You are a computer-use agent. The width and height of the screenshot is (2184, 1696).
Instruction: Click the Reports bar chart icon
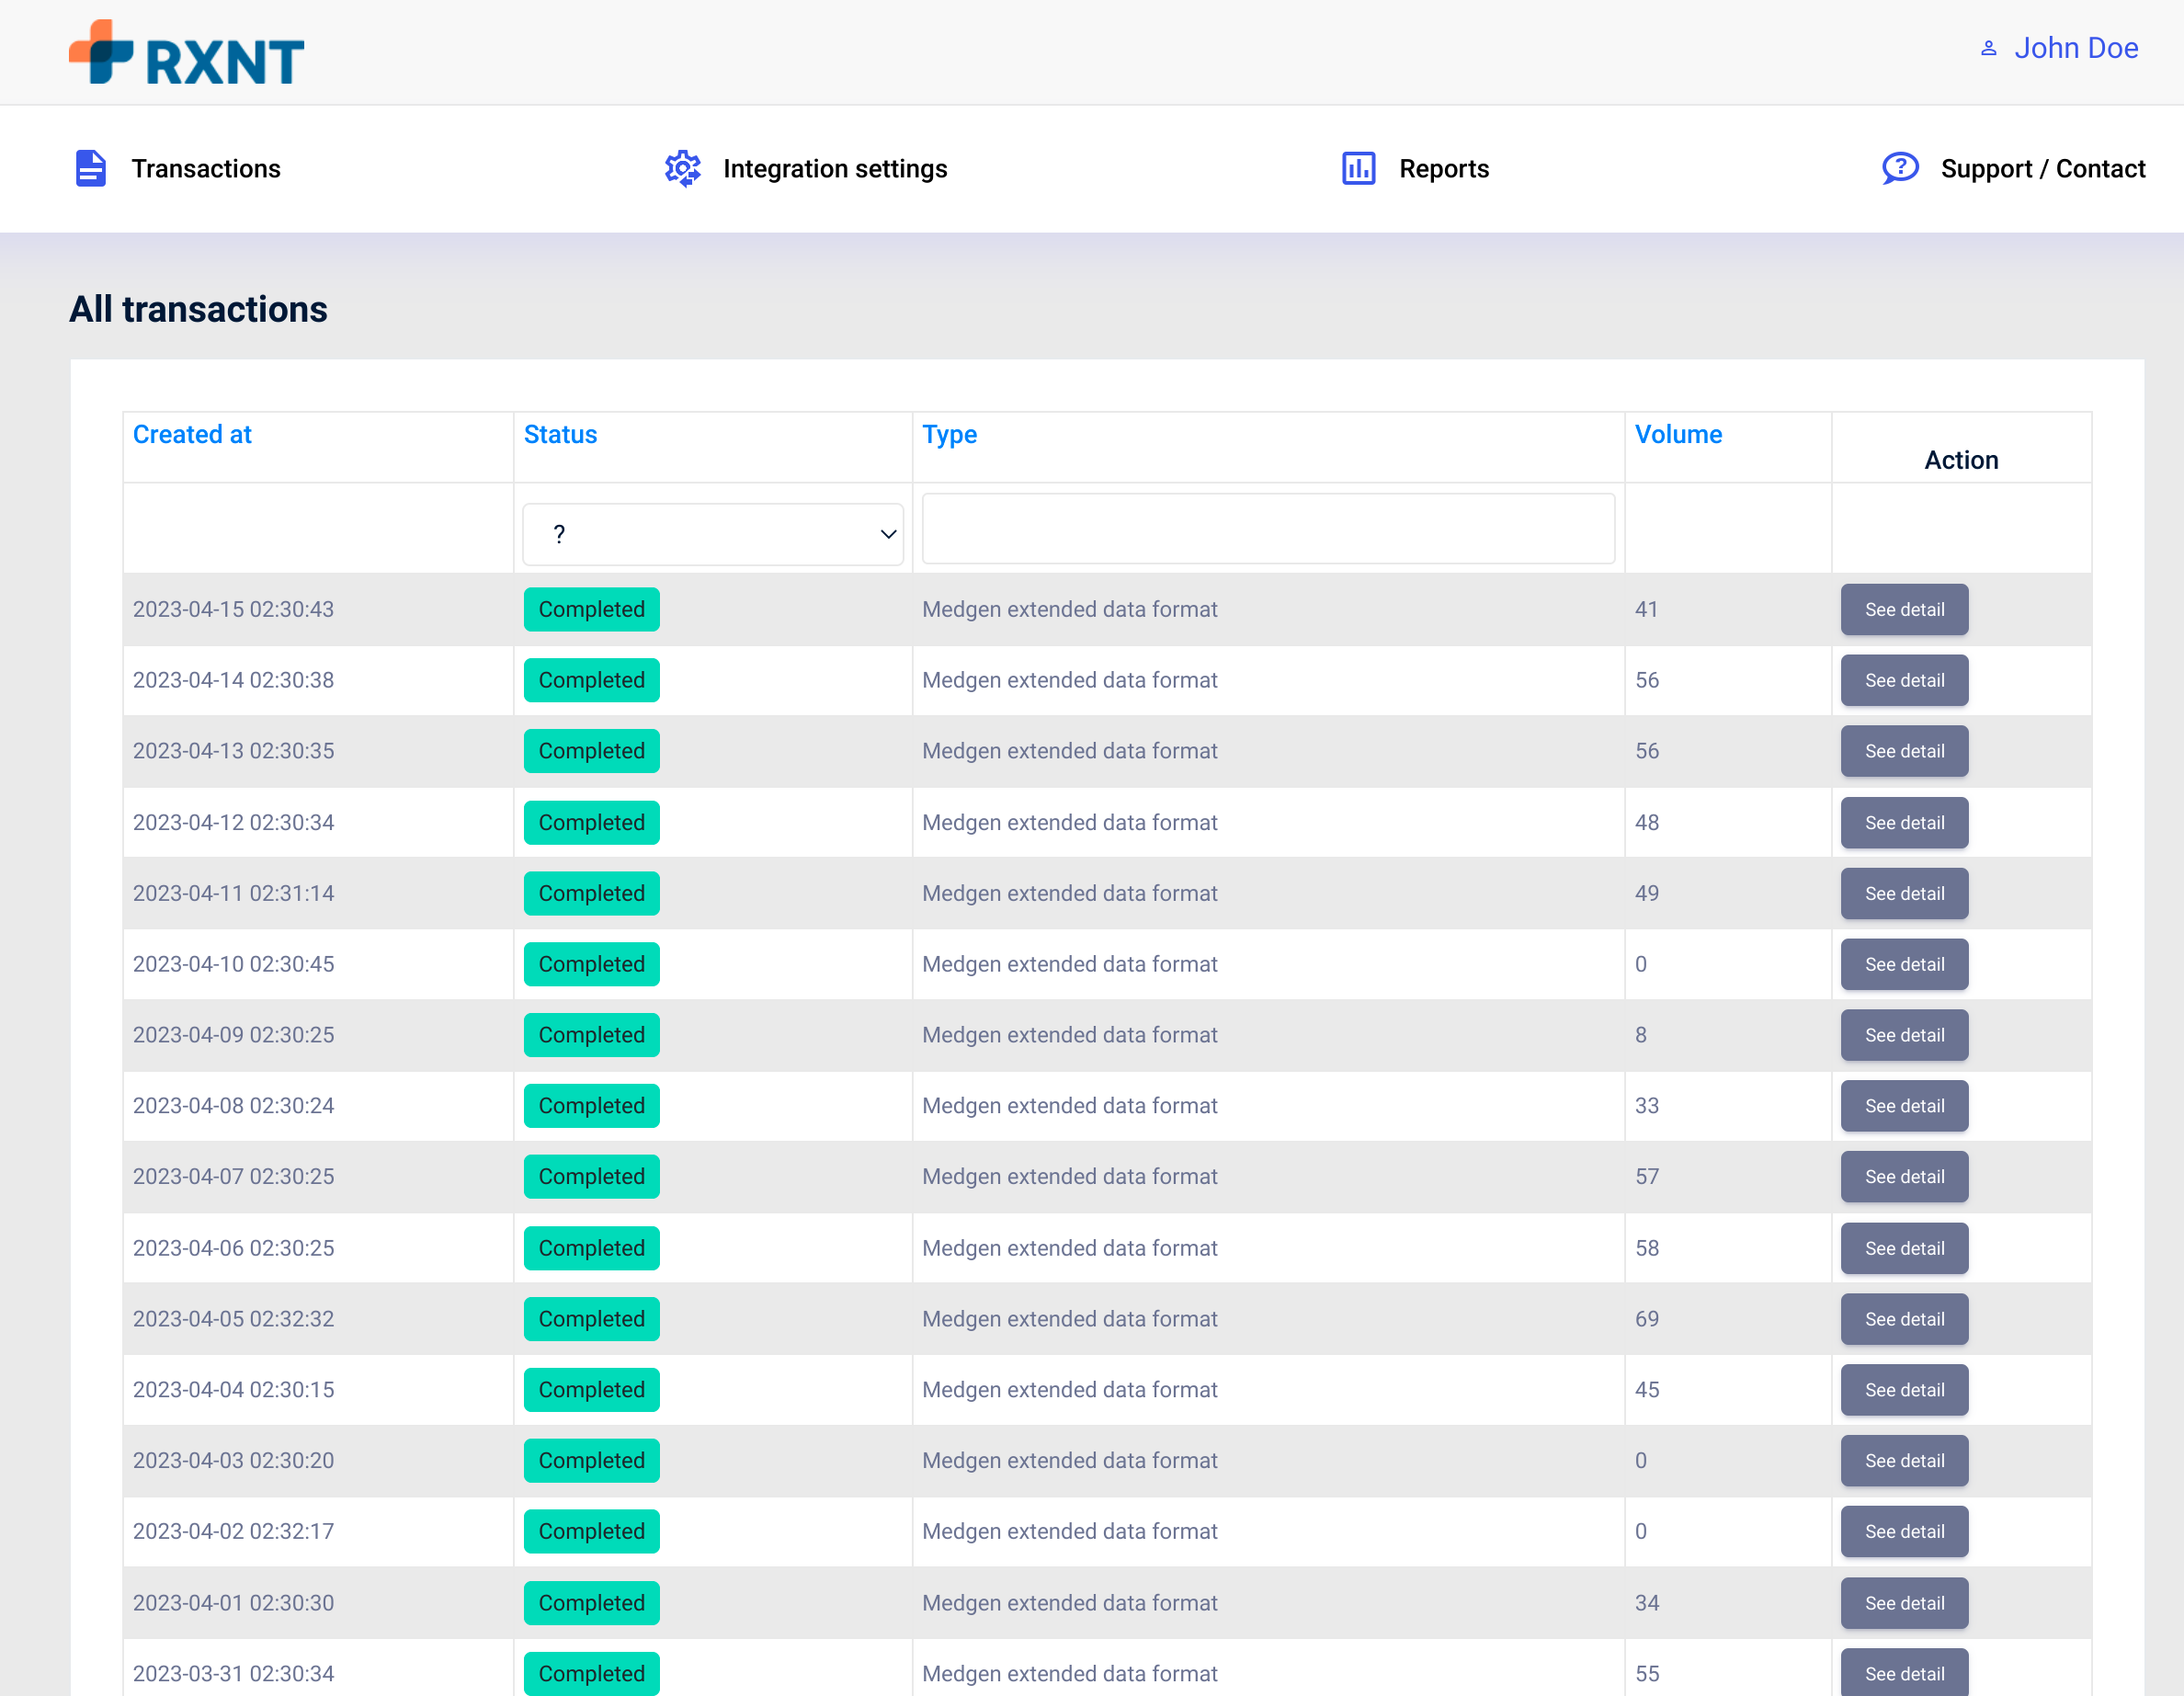pos(1358,168)
